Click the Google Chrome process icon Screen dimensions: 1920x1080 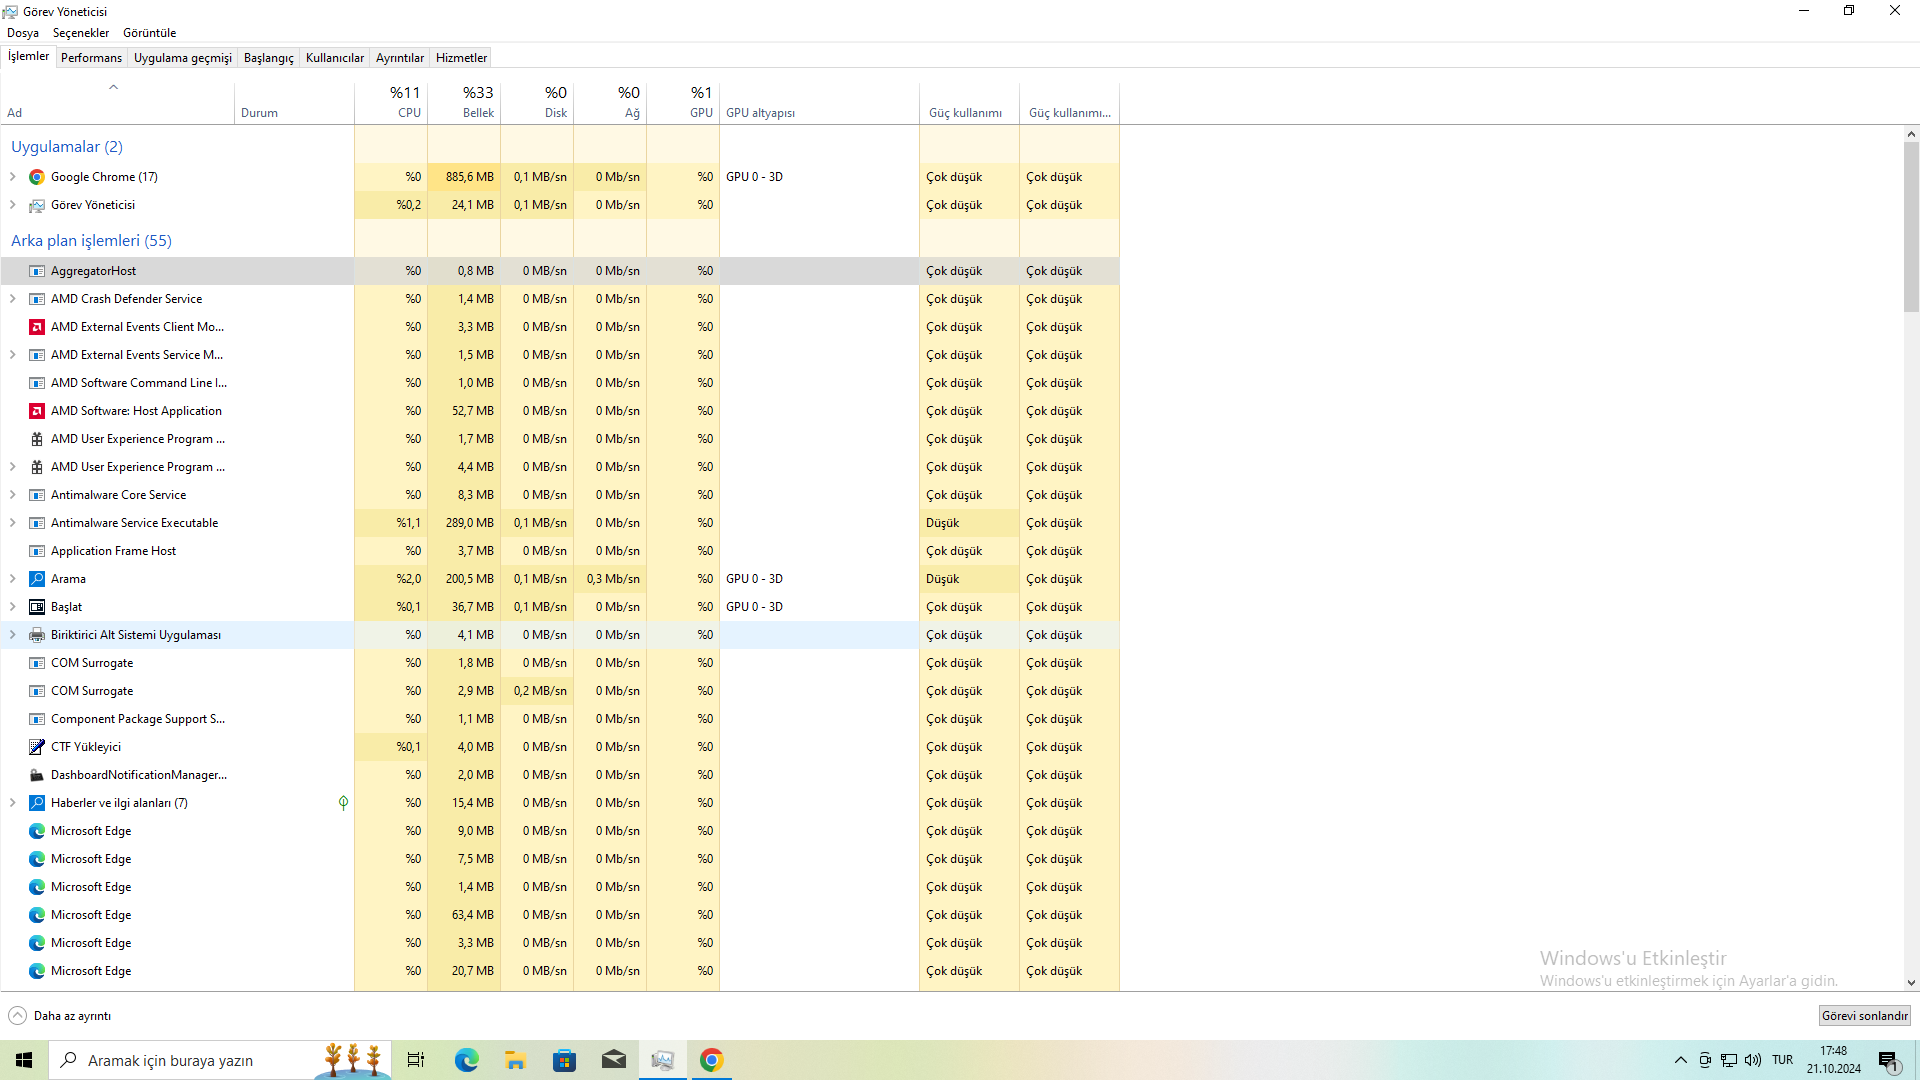(37, 177)
